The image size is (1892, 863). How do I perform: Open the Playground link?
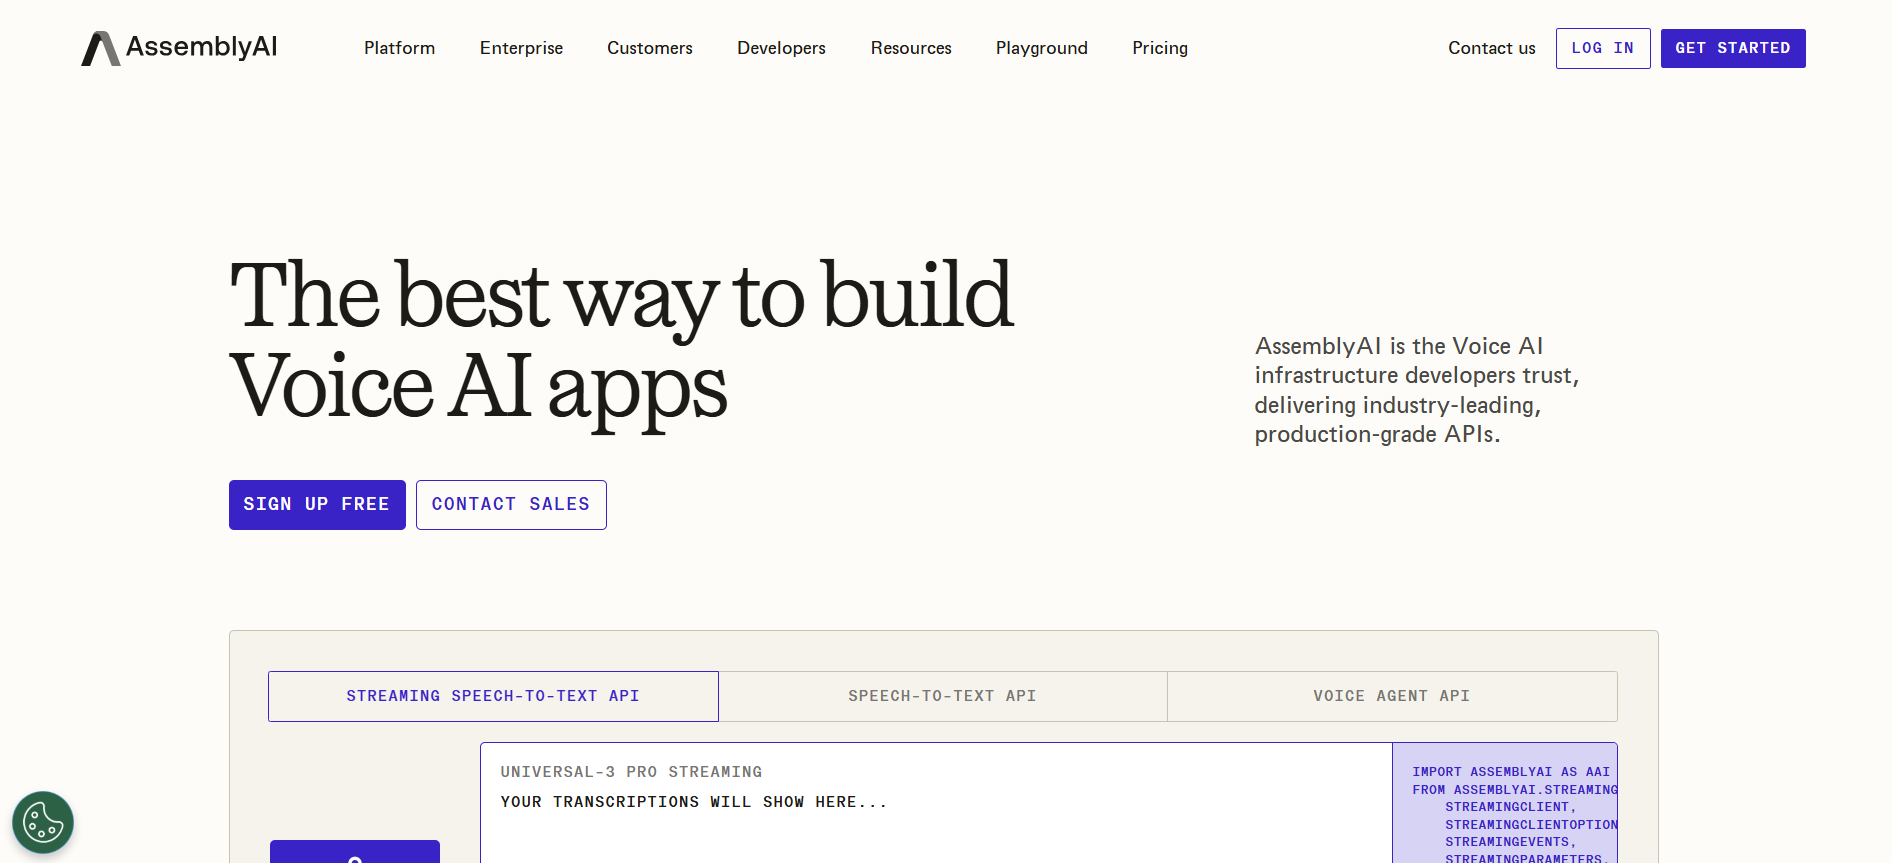tap(1041, 48)
